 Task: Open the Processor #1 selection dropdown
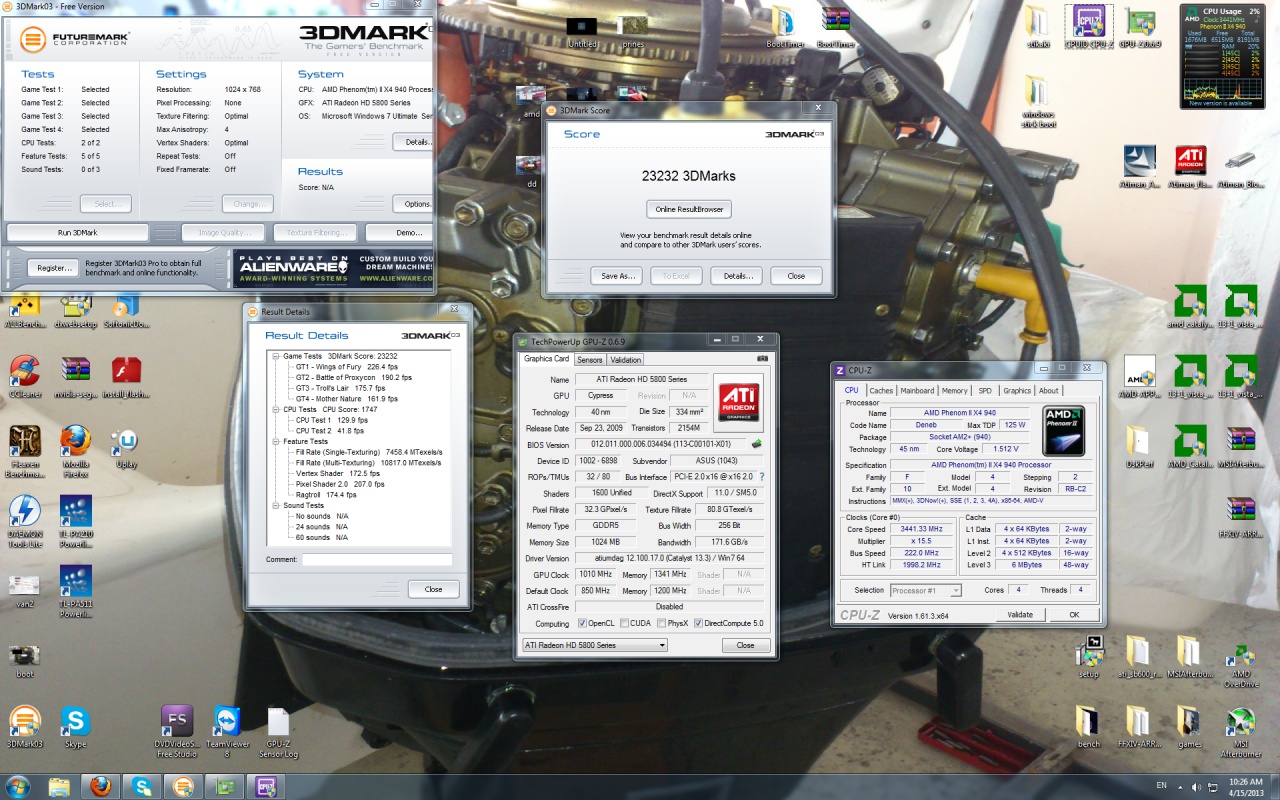pyautogui.click(x=925, y=590)
